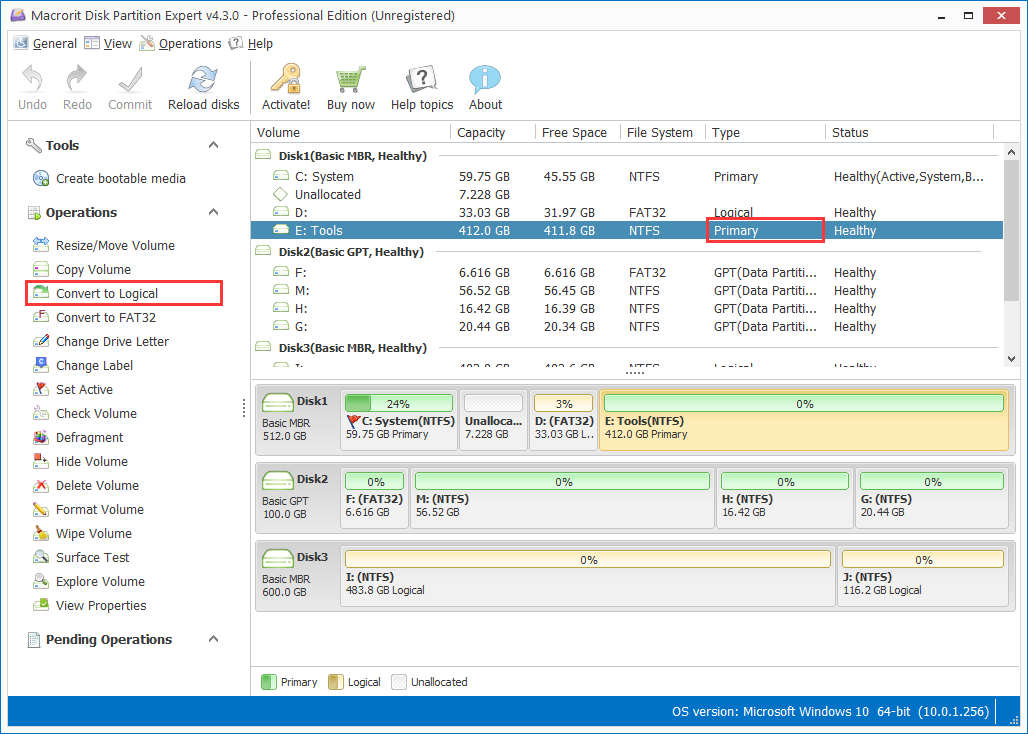Select G: volume row
This screenshot has width=1028, height=734.
coord(627,326)
